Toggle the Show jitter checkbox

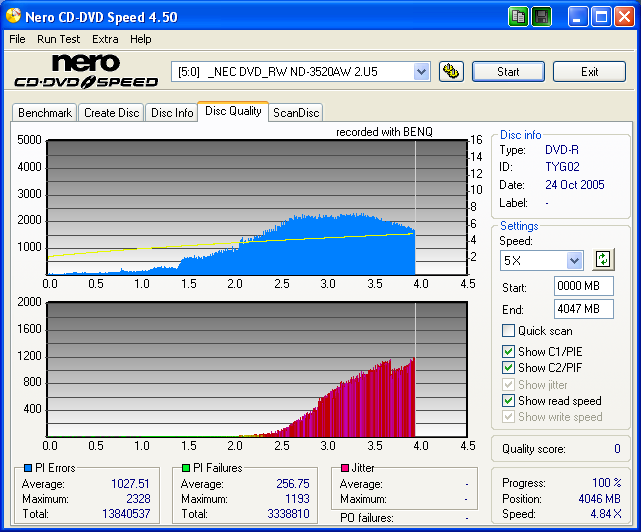pyautogui.click(x=508, y=384)
